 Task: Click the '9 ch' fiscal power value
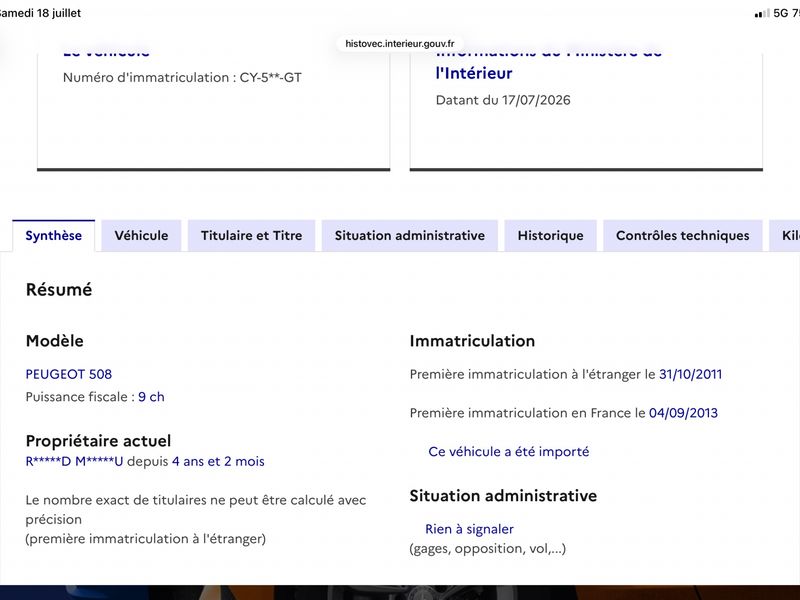click(152, 397)
